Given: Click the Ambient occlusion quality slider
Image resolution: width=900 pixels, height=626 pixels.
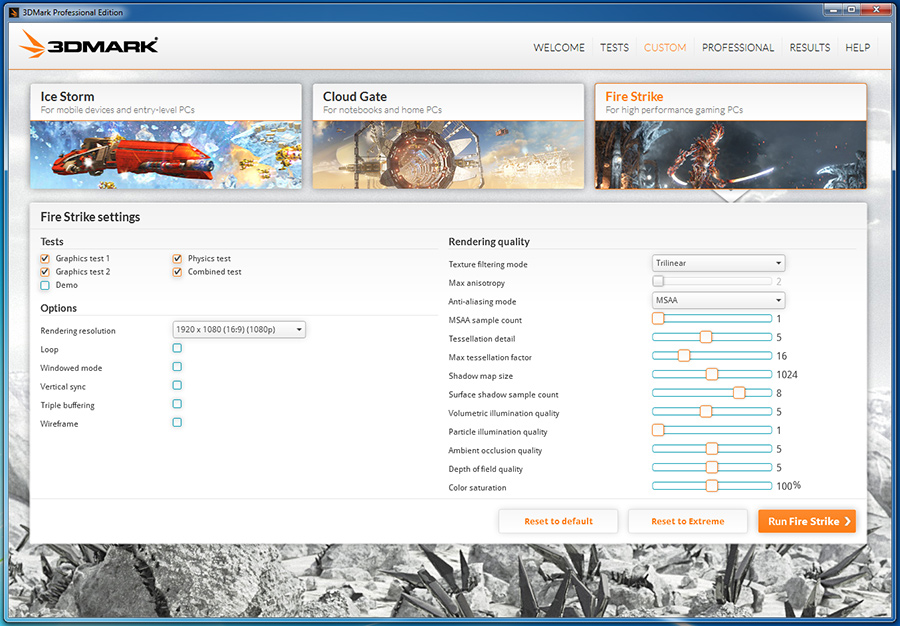Looking at the screenshot, I should [x=712, y=449].
